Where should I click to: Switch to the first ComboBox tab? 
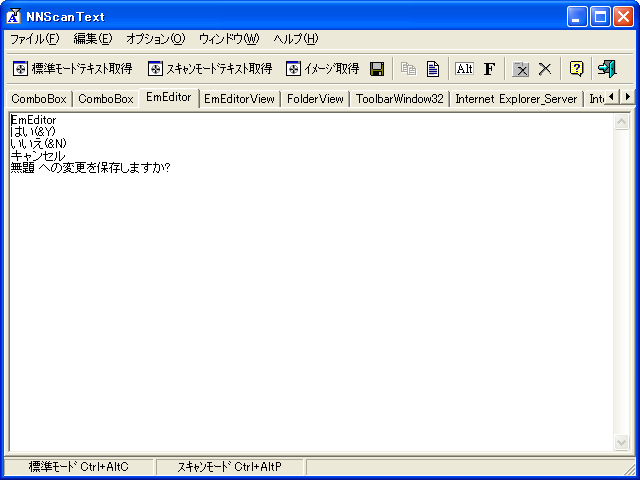coord(39,99)
